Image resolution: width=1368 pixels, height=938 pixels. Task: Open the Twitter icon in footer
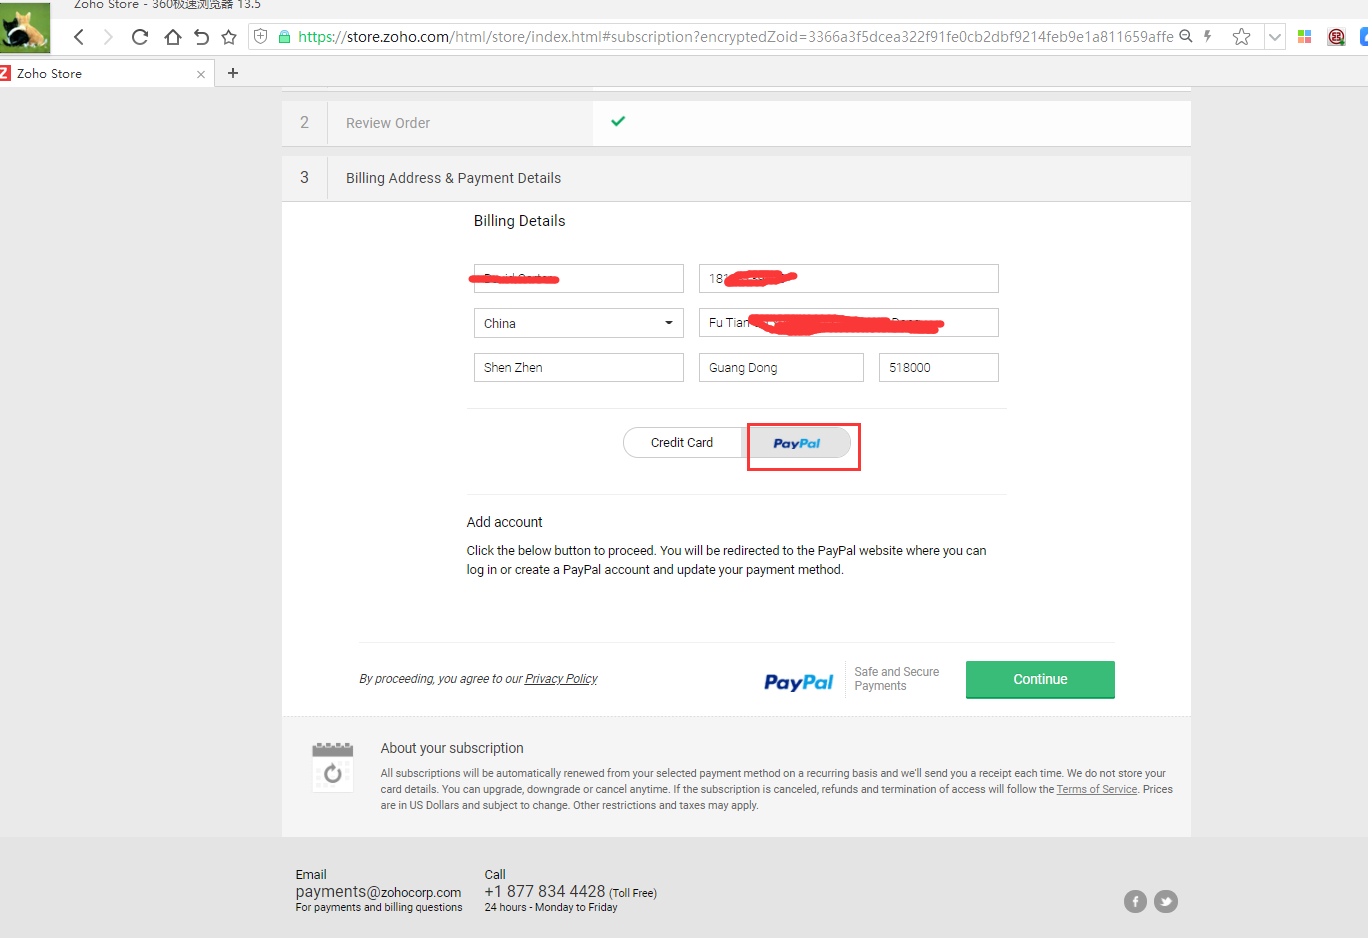(x=1165, y=901)
